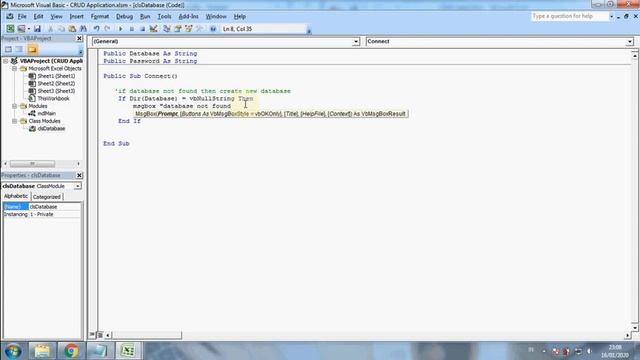Open Visual Basic Help icon
Screen dimensions: 640x360
pyautogui.click(x=213, y=29)
